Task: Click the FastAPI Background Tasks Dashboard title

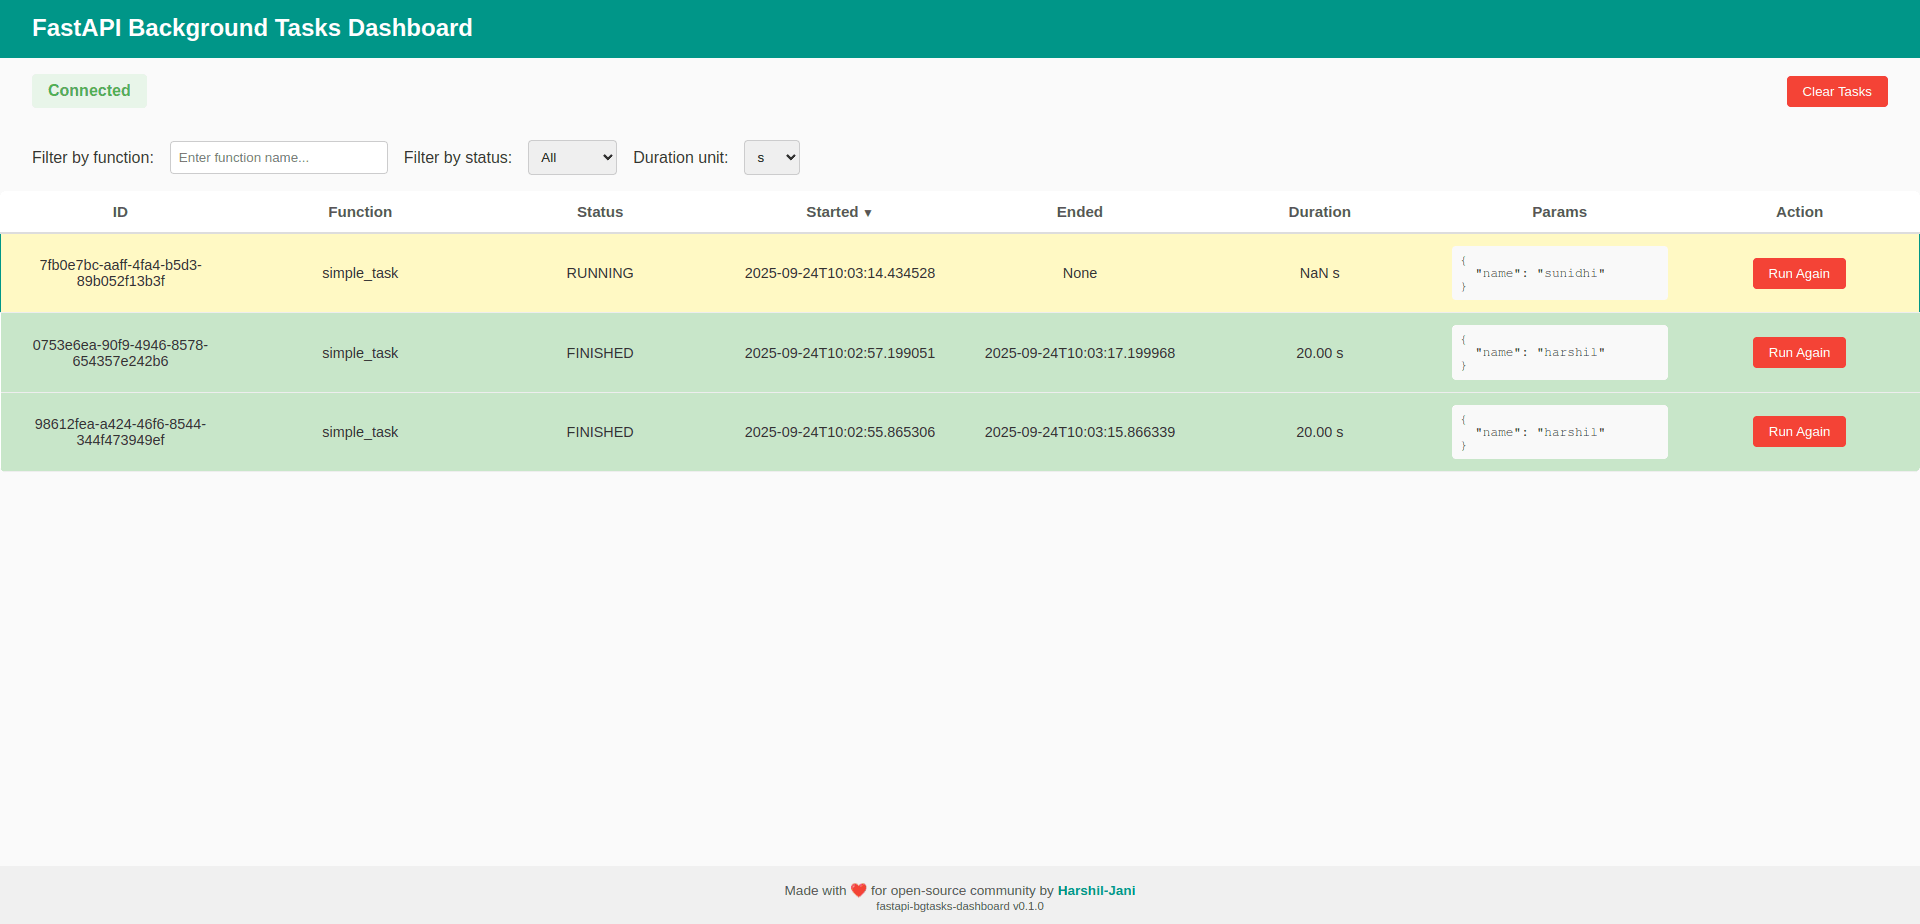Action: (252, 28)
